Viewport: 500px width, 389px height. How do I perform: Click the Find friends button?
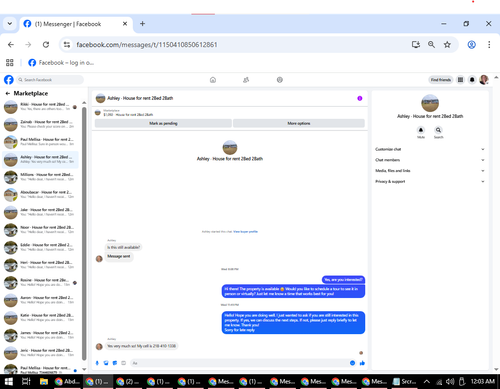tap(441, 80)
